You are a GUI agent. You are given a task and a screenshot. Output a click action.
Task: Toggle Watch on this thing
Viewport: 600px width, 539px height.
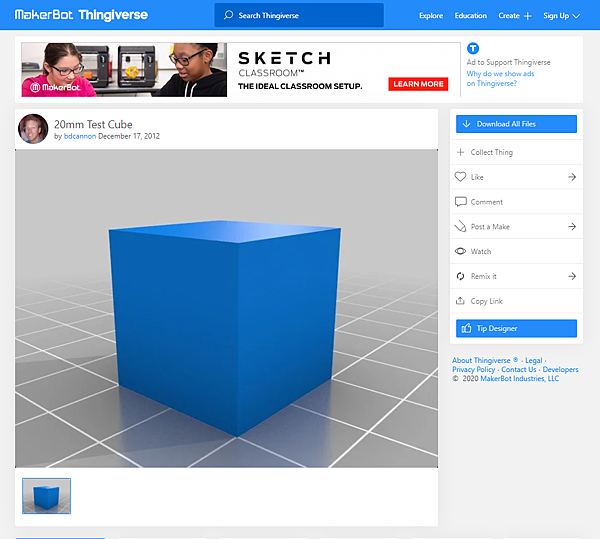pos(516,251)
